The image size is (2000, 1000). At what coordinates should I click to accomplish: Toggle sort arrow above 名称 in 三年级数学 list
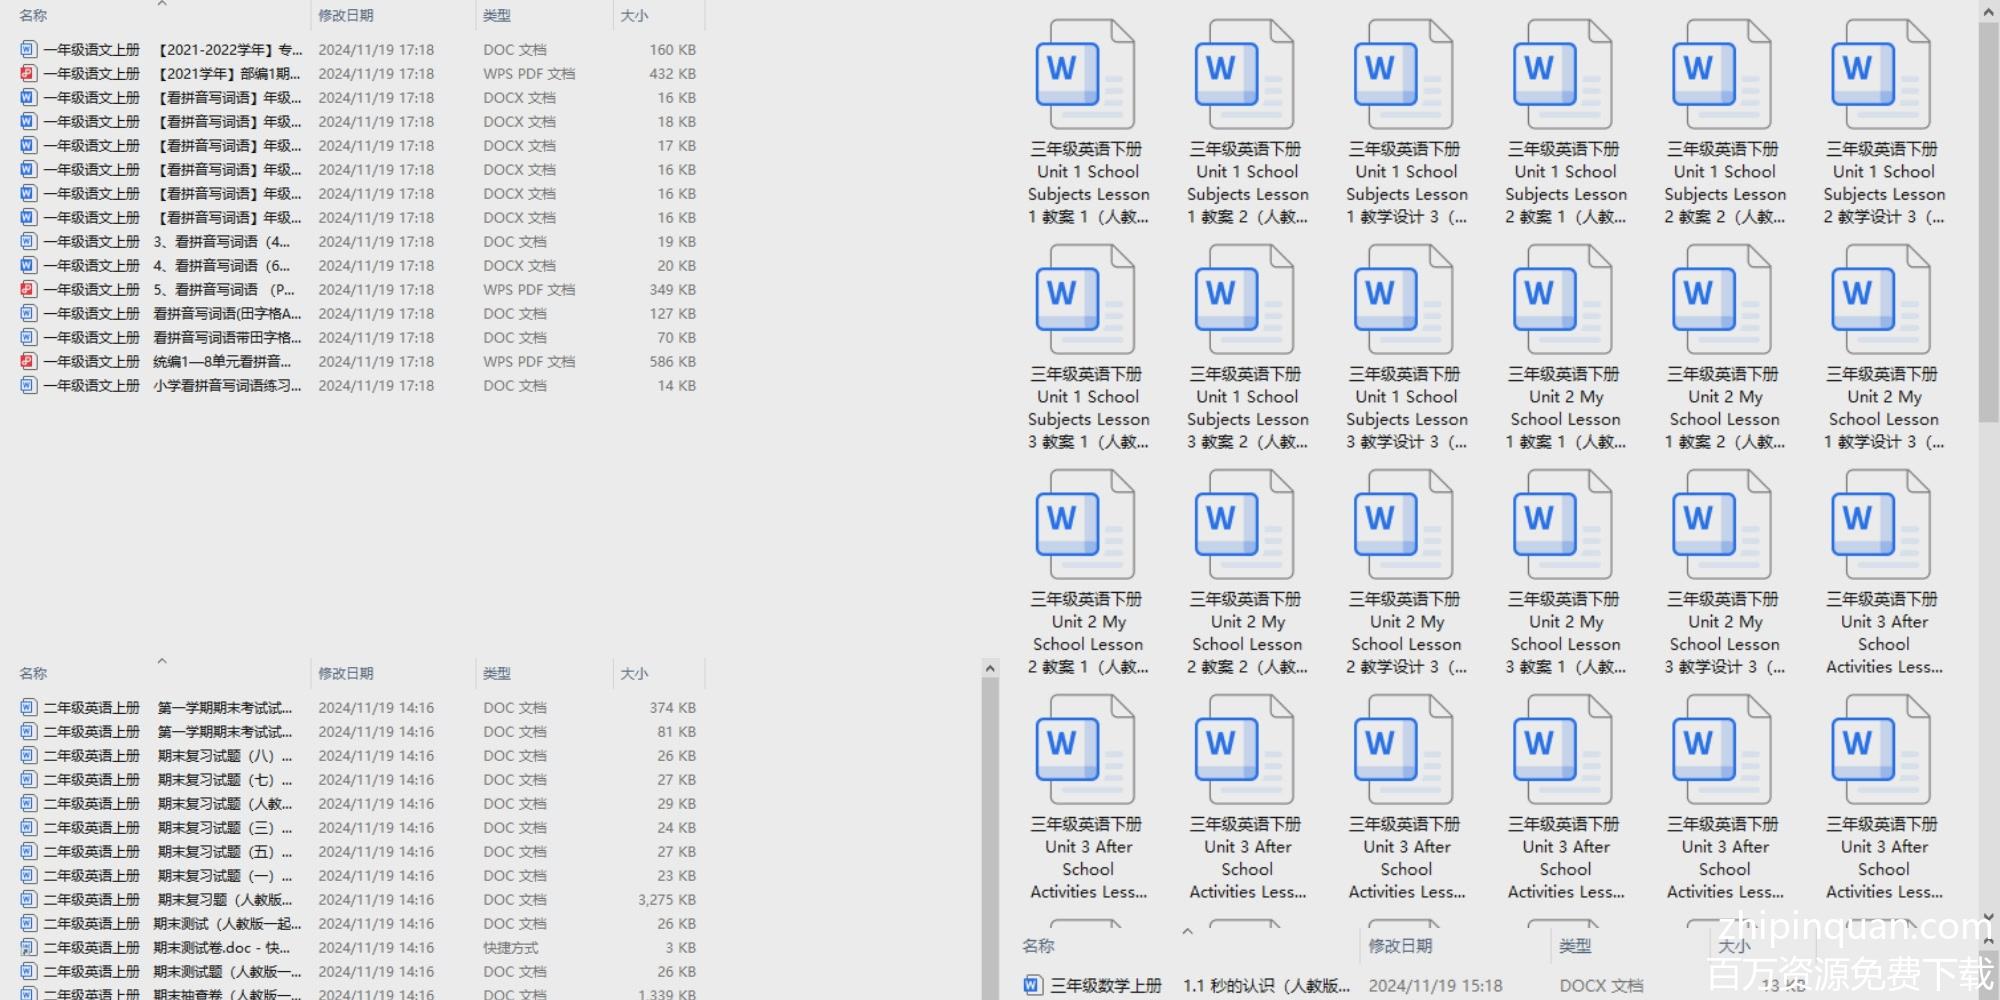tap(1187, 932)
